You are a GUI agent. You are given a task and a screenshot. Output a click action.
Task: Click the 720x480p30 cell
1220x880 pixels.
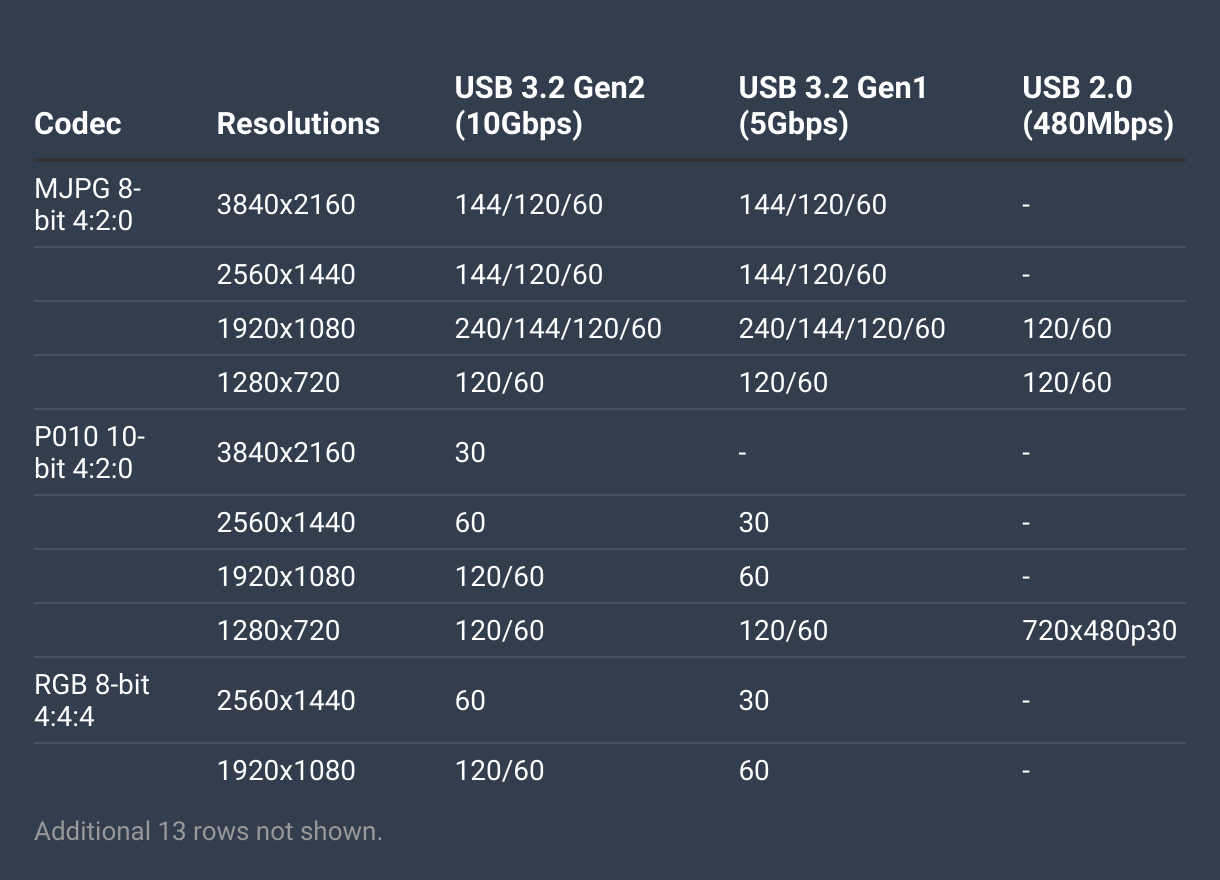(x=1099, y=631)
